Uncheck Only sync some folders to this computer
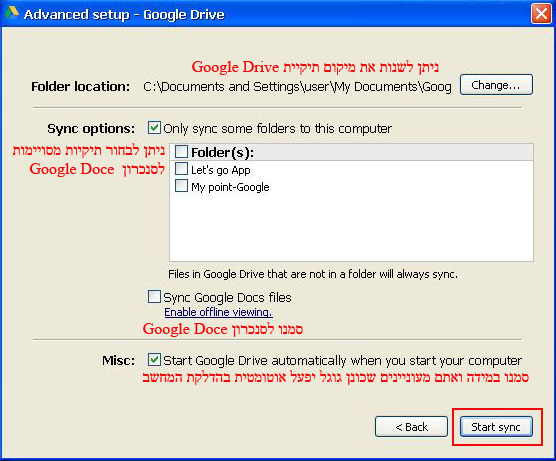Image resolution: width=556 pixels, height=461 pixels. click(x=154, y=128)
